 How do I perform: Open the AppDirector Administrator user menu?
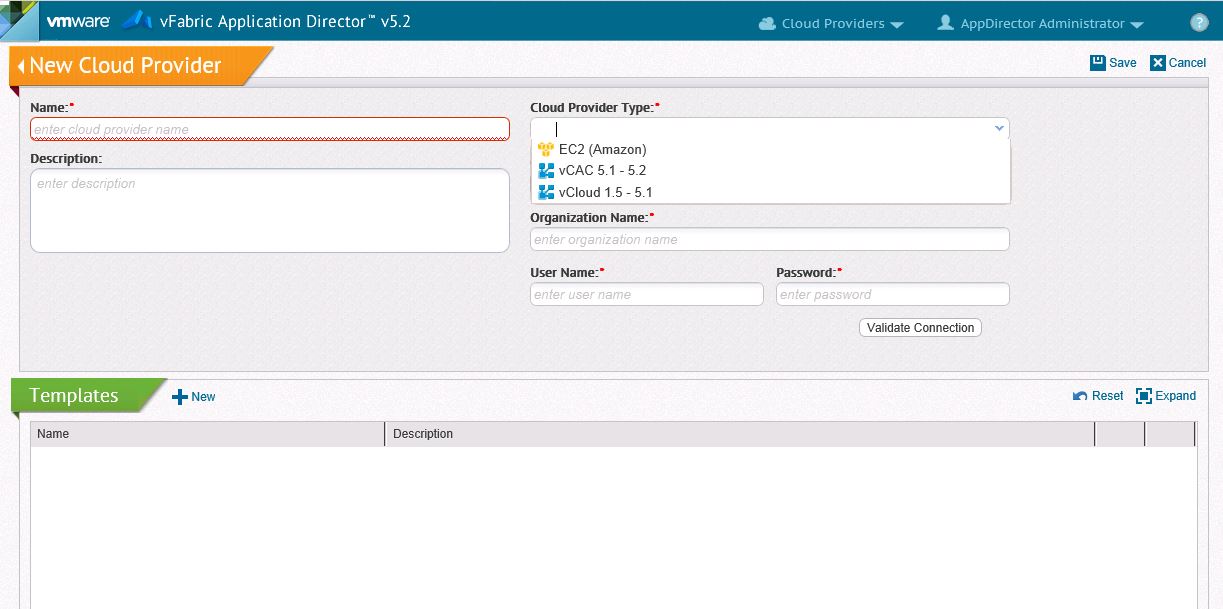(x=1040, y=23)
